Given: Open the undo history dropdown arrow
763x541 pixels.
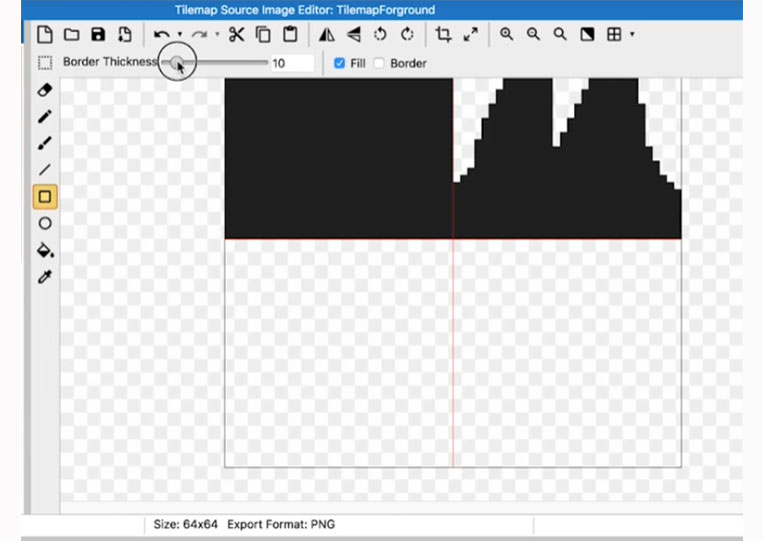Looking at the screenshot, I should click(180, 34).
